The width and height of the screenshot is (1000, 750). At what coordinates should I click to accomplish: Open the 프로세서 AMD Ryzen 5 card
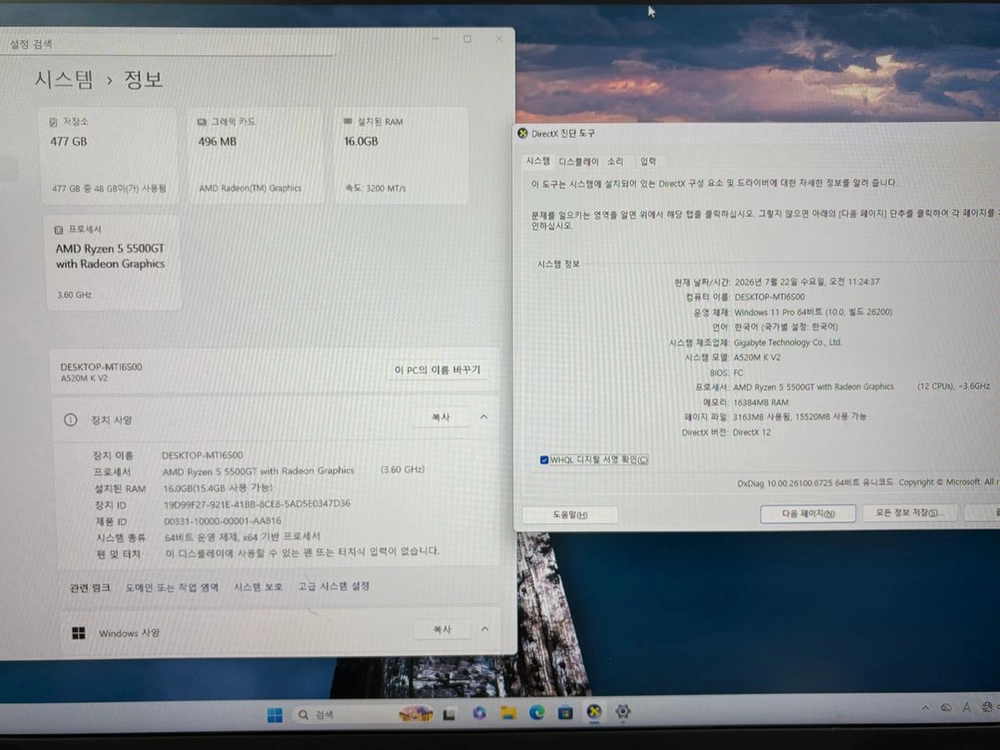point(112,262)
